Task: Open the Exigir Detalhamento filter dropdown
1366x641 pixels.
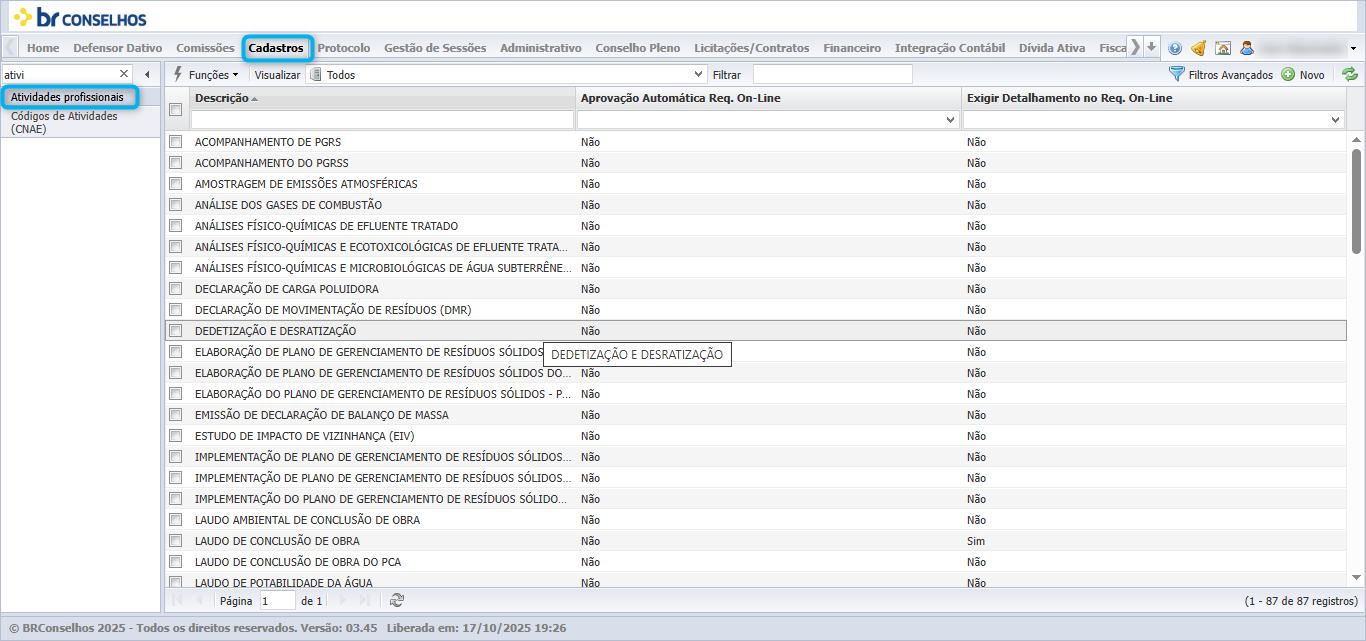Action: click(x=1336, y=120)
